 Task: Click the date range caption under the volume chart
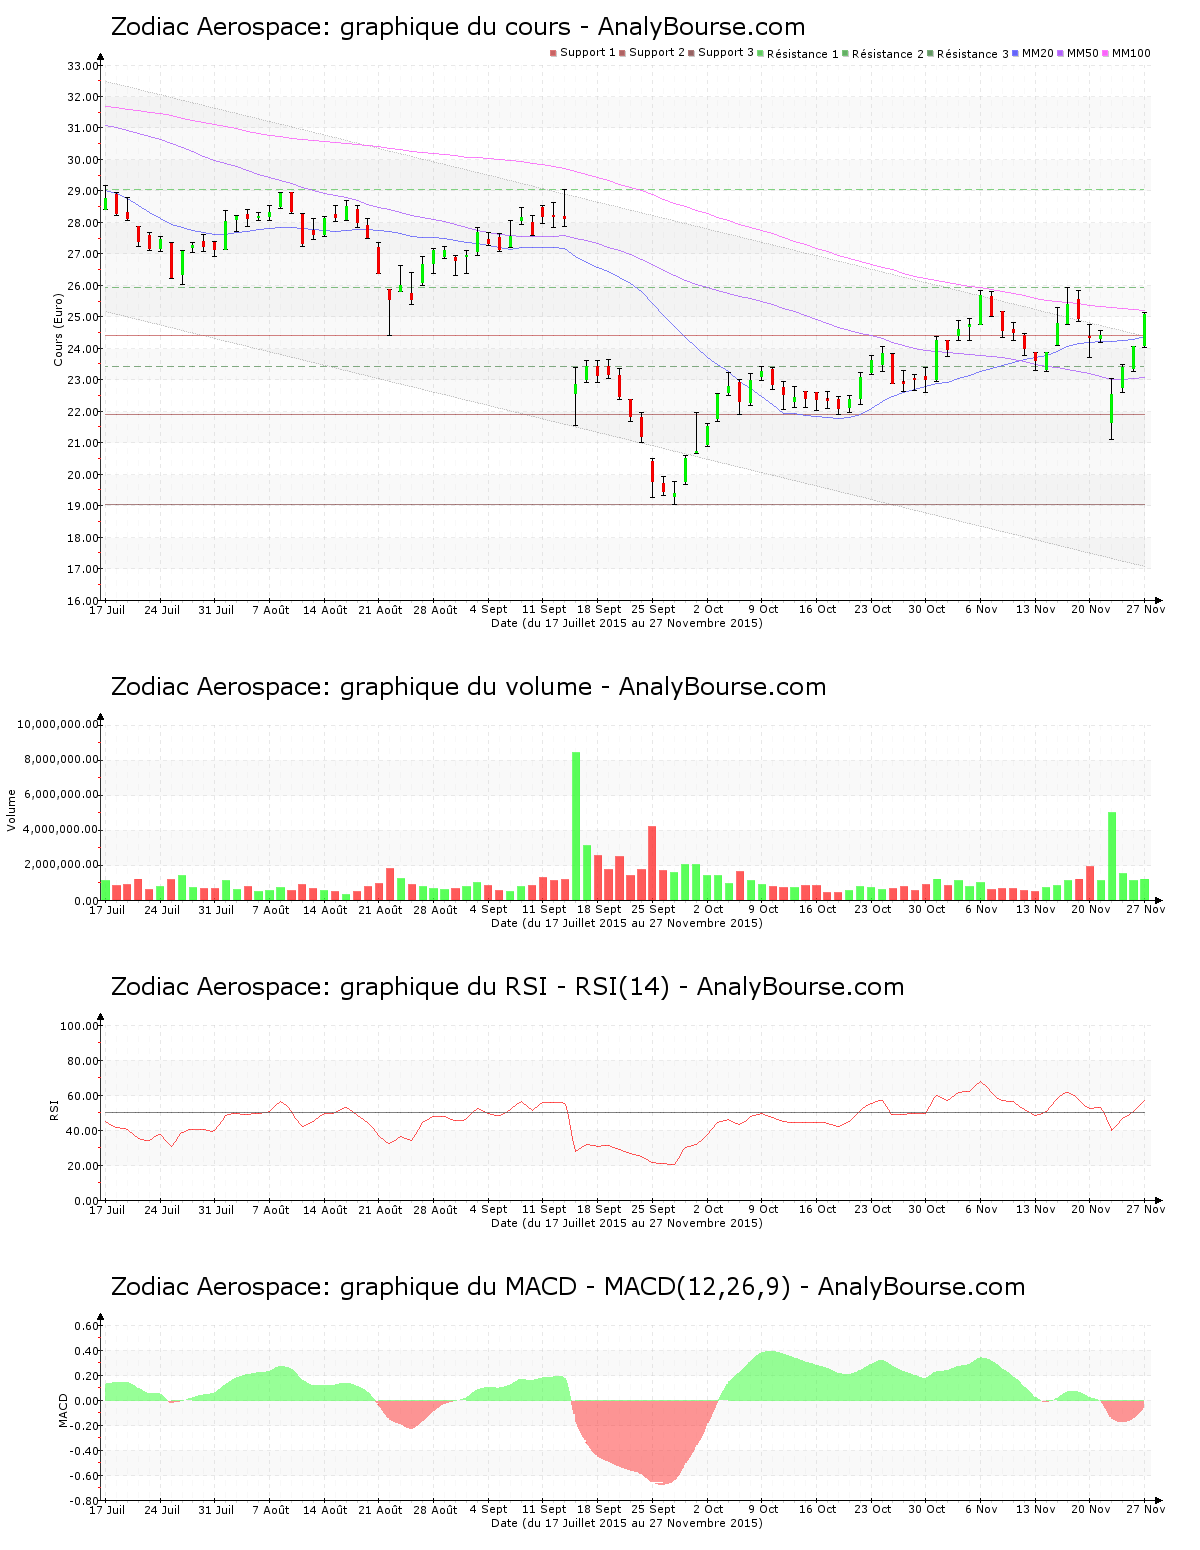(627, 923)
